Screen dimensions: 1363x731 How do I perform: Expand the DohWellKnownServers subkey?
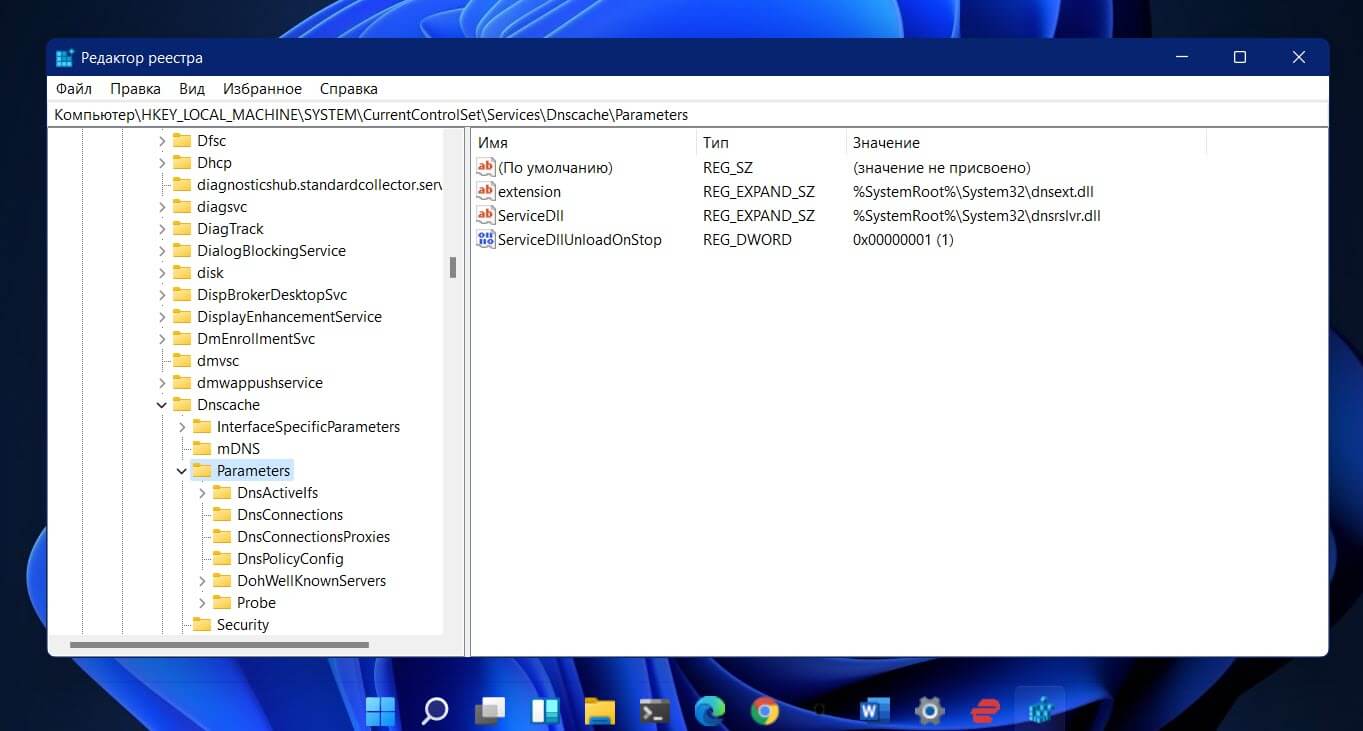tap(202, 581)
